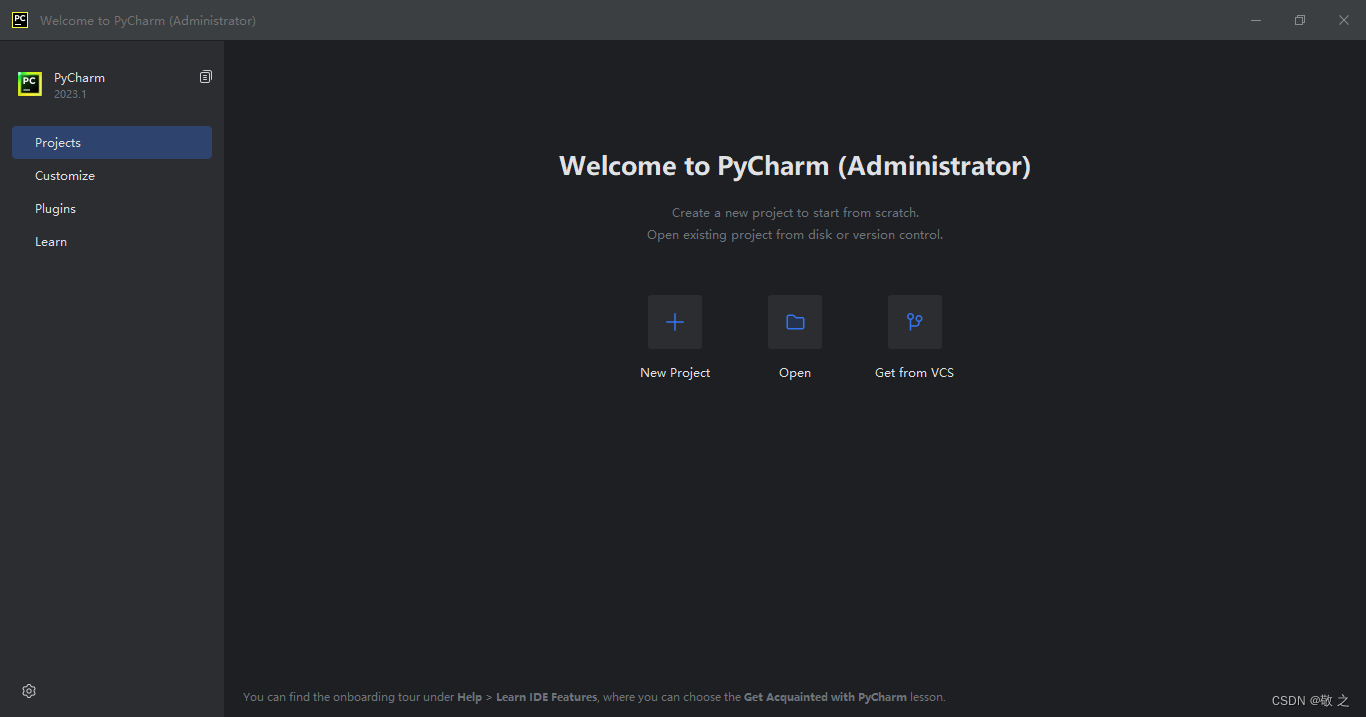
Task: Click the Get from VCS branch icon
Action: coord(915,322)
